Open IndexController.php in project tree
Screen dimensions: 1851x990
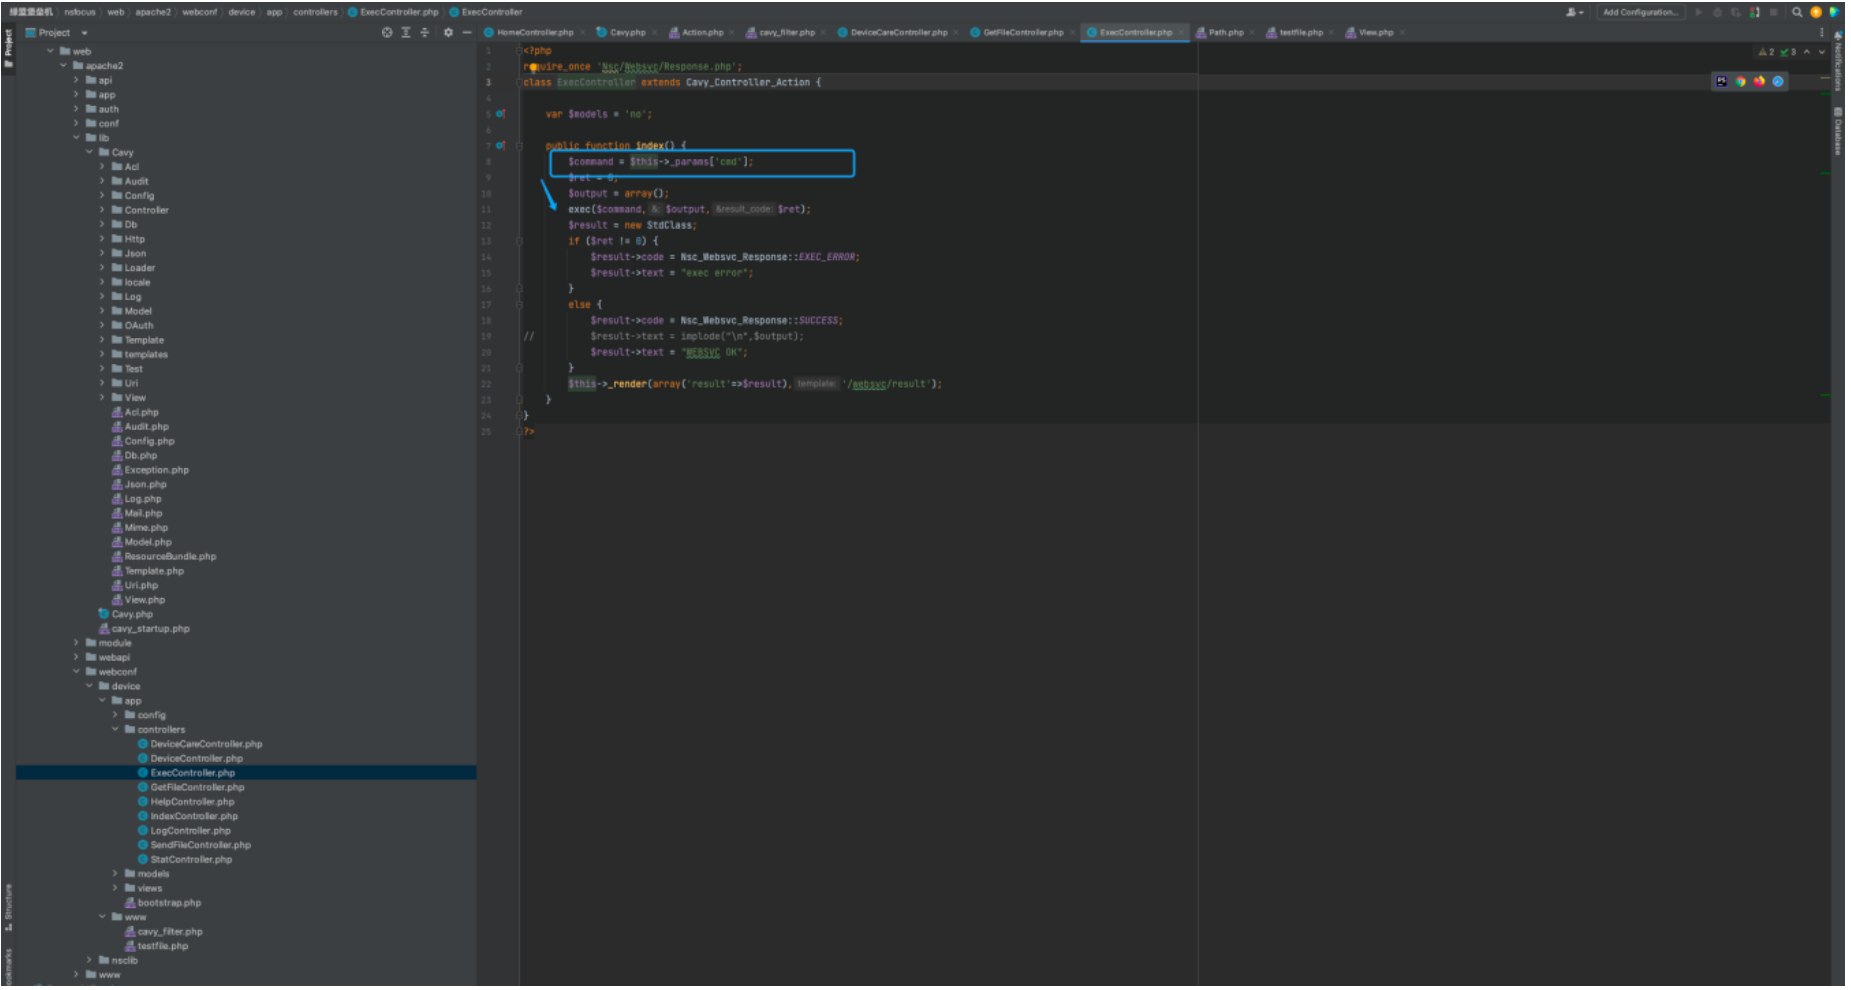[x=193, y=816]
